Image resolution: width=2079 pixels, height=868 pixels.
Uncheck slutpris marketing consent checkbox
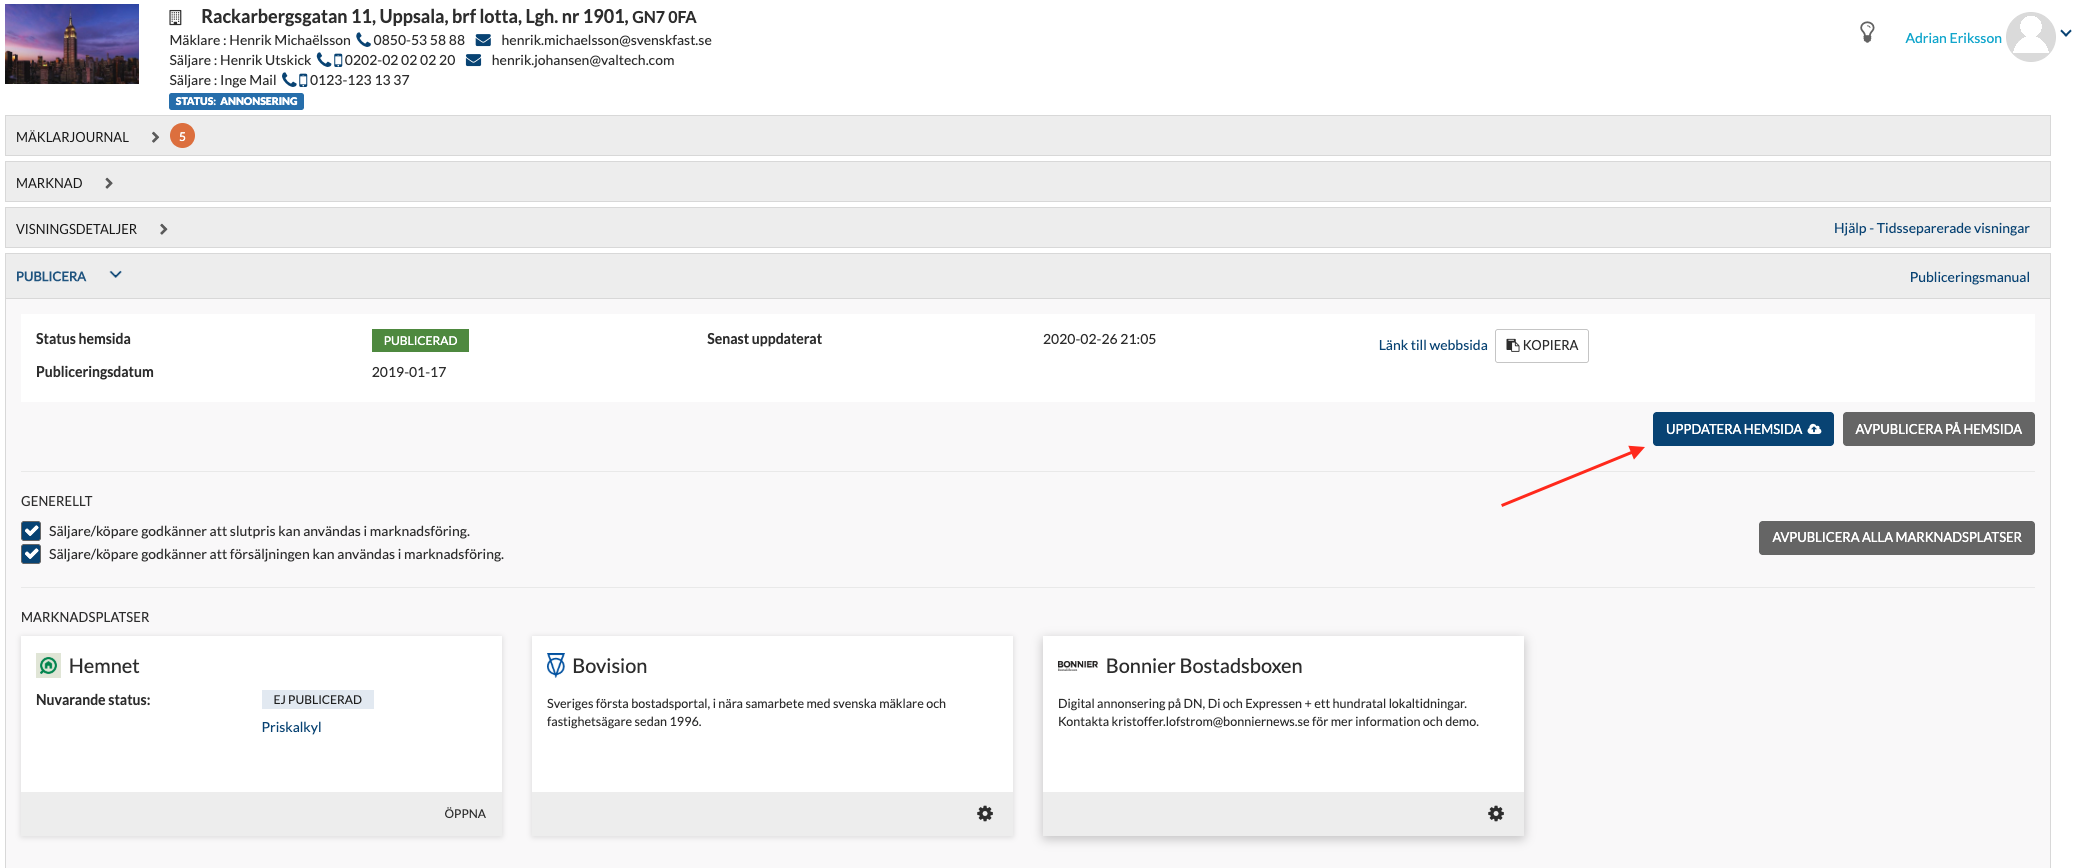pos(32,531)
